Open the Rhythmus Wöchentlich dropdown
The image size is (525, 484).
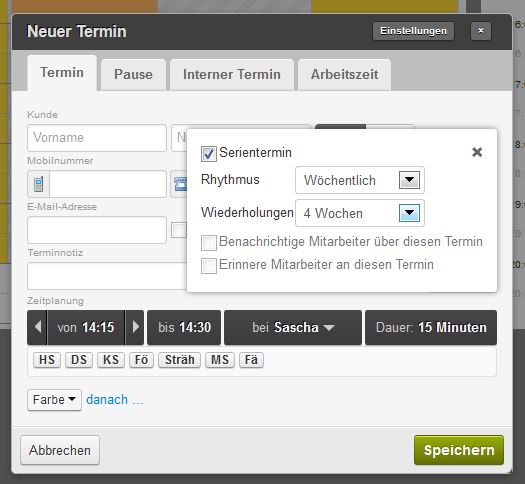click(x=360, y=180)
